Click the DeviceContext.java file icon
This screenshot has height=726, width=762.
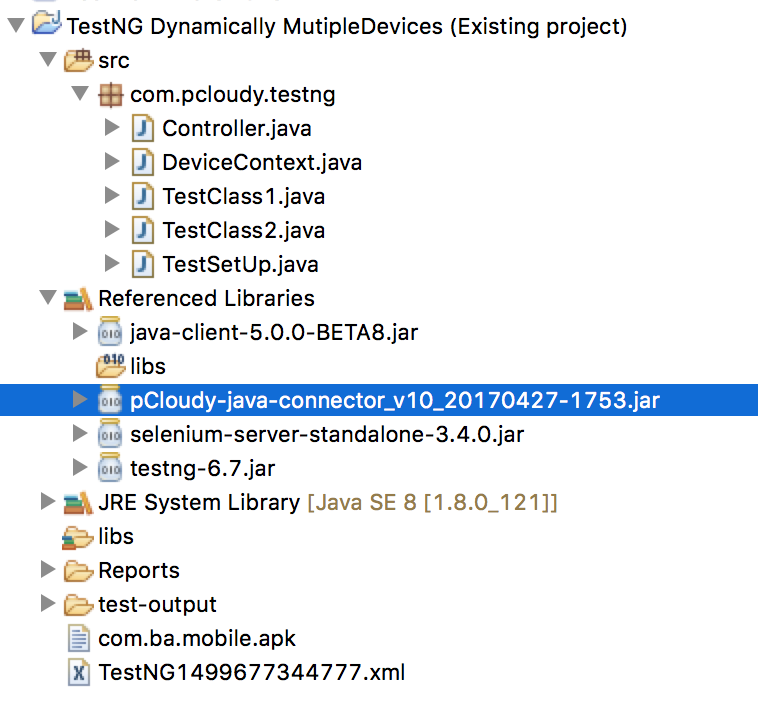click(143, 163)
